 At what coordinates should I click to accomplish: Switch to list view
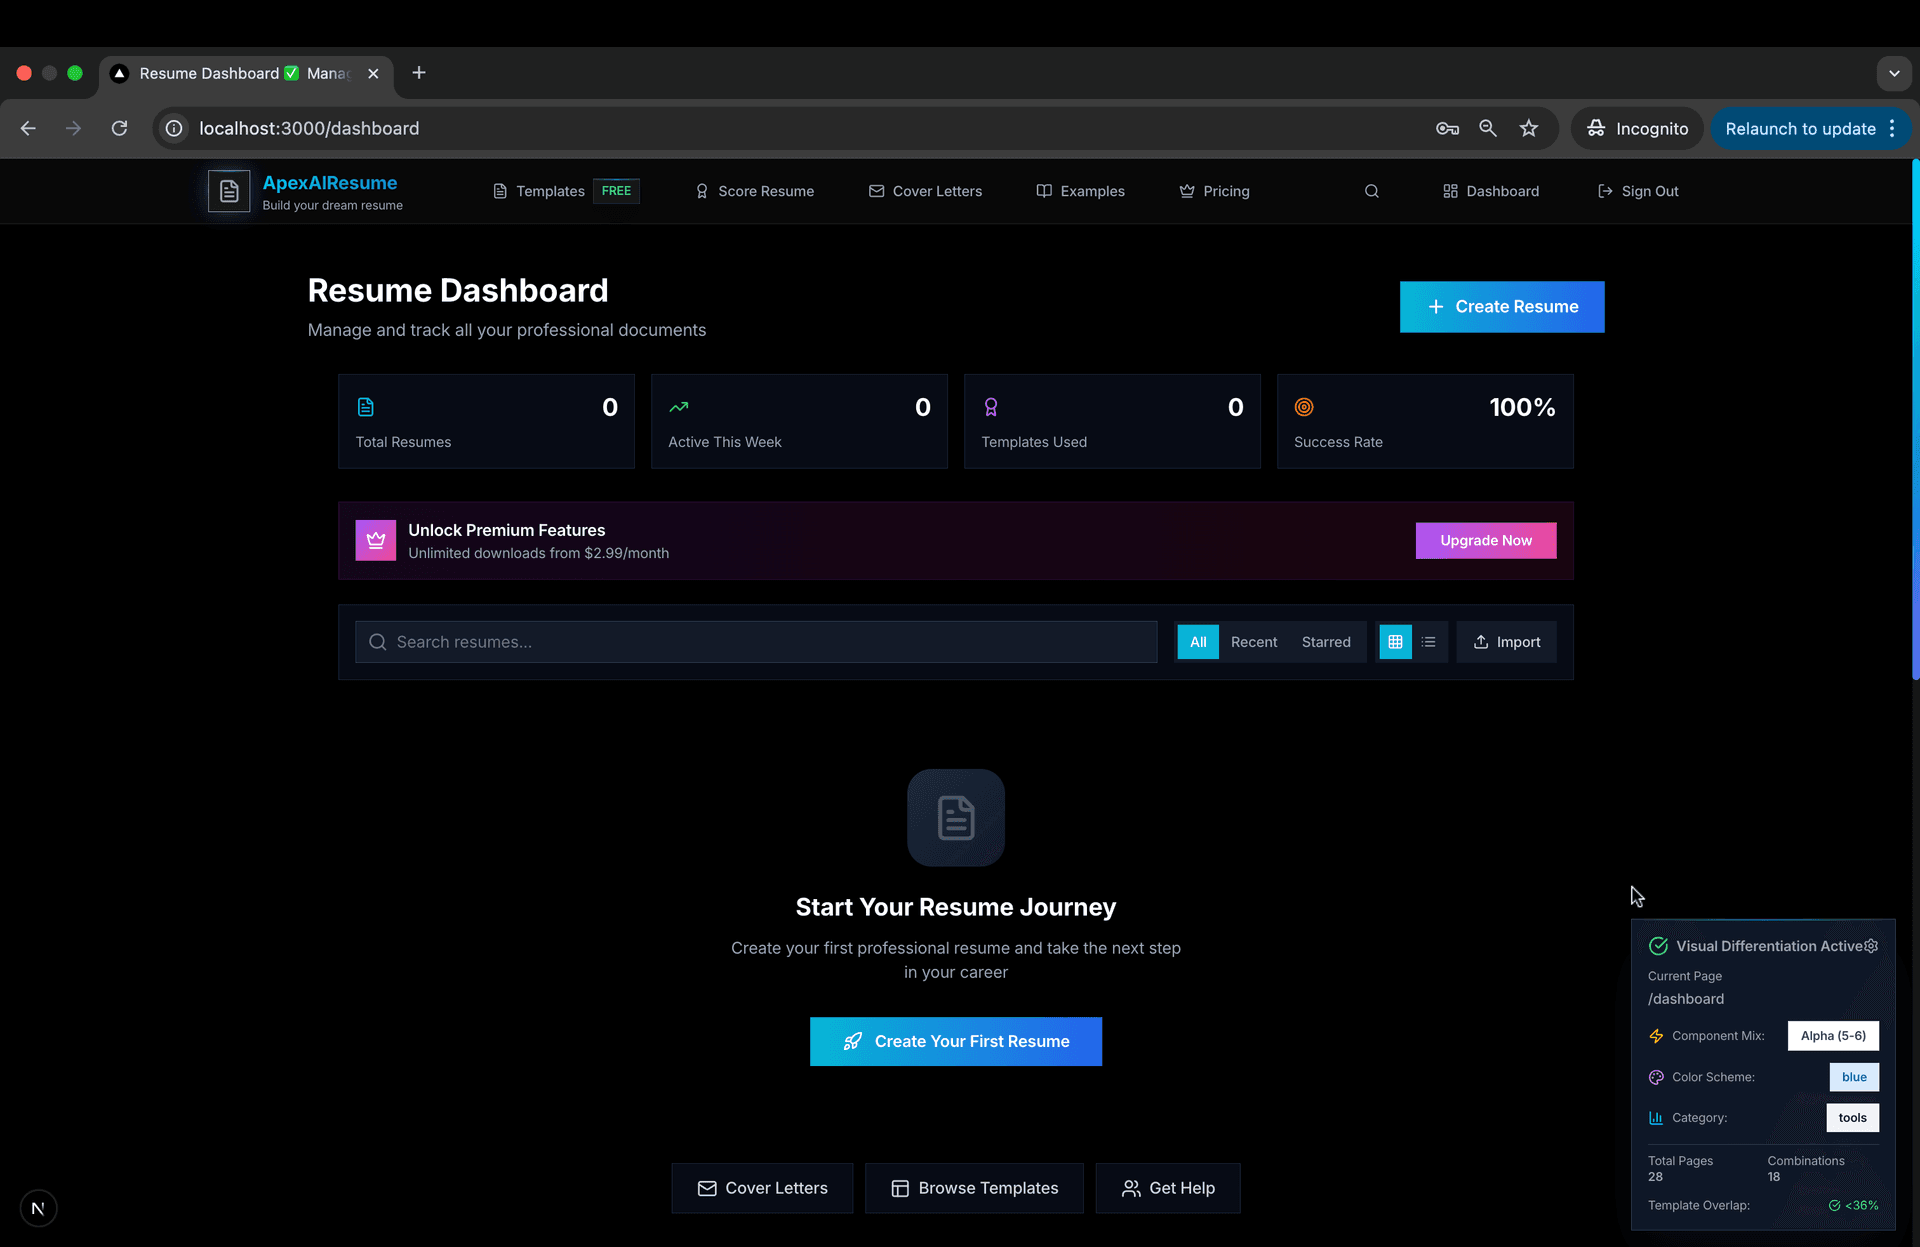(x=1428, y=642)
